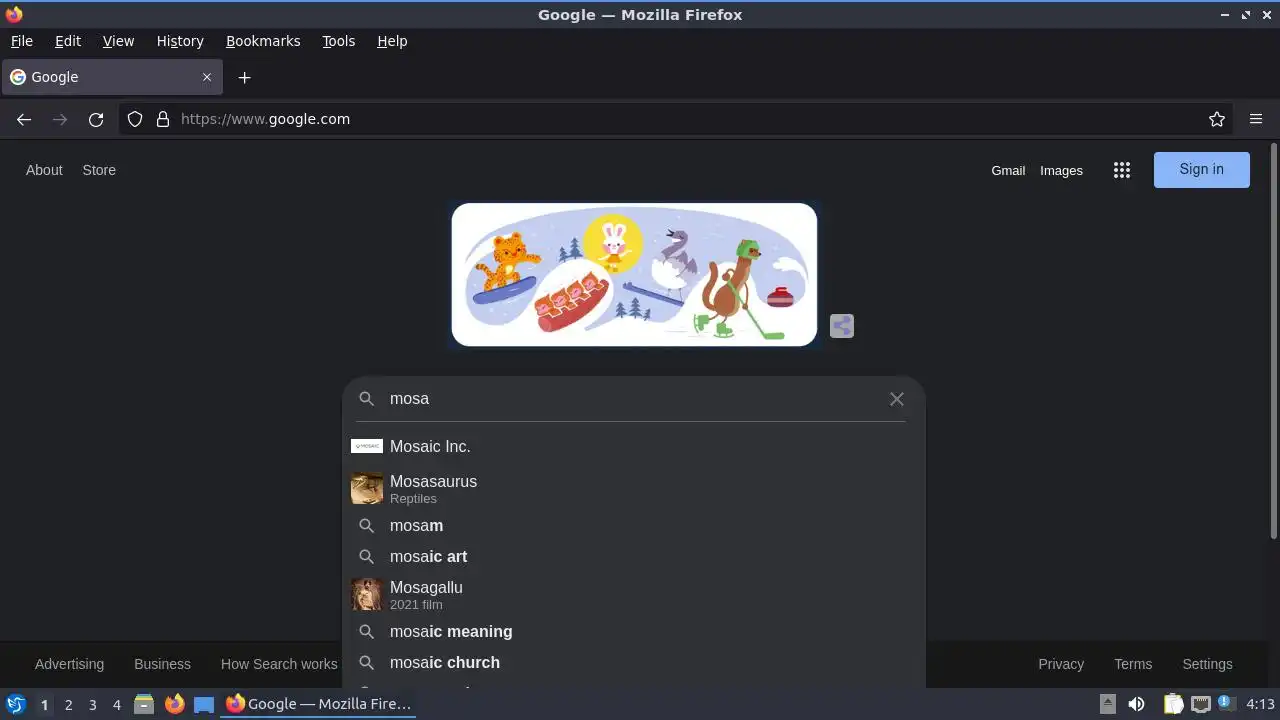
Task: Launch Firefox from the taskbar quick launcher
Action: [x=174, y=704]
